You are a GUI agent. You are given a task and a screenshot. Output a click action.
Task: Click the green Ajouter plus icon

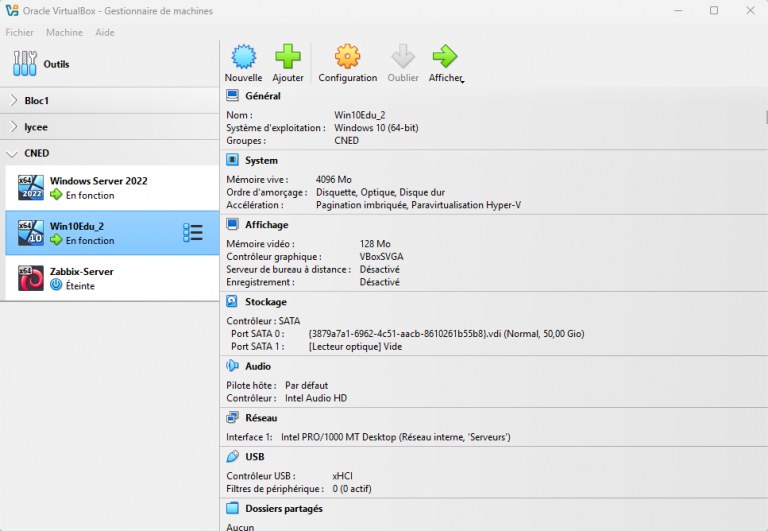[x=288, y=57]
